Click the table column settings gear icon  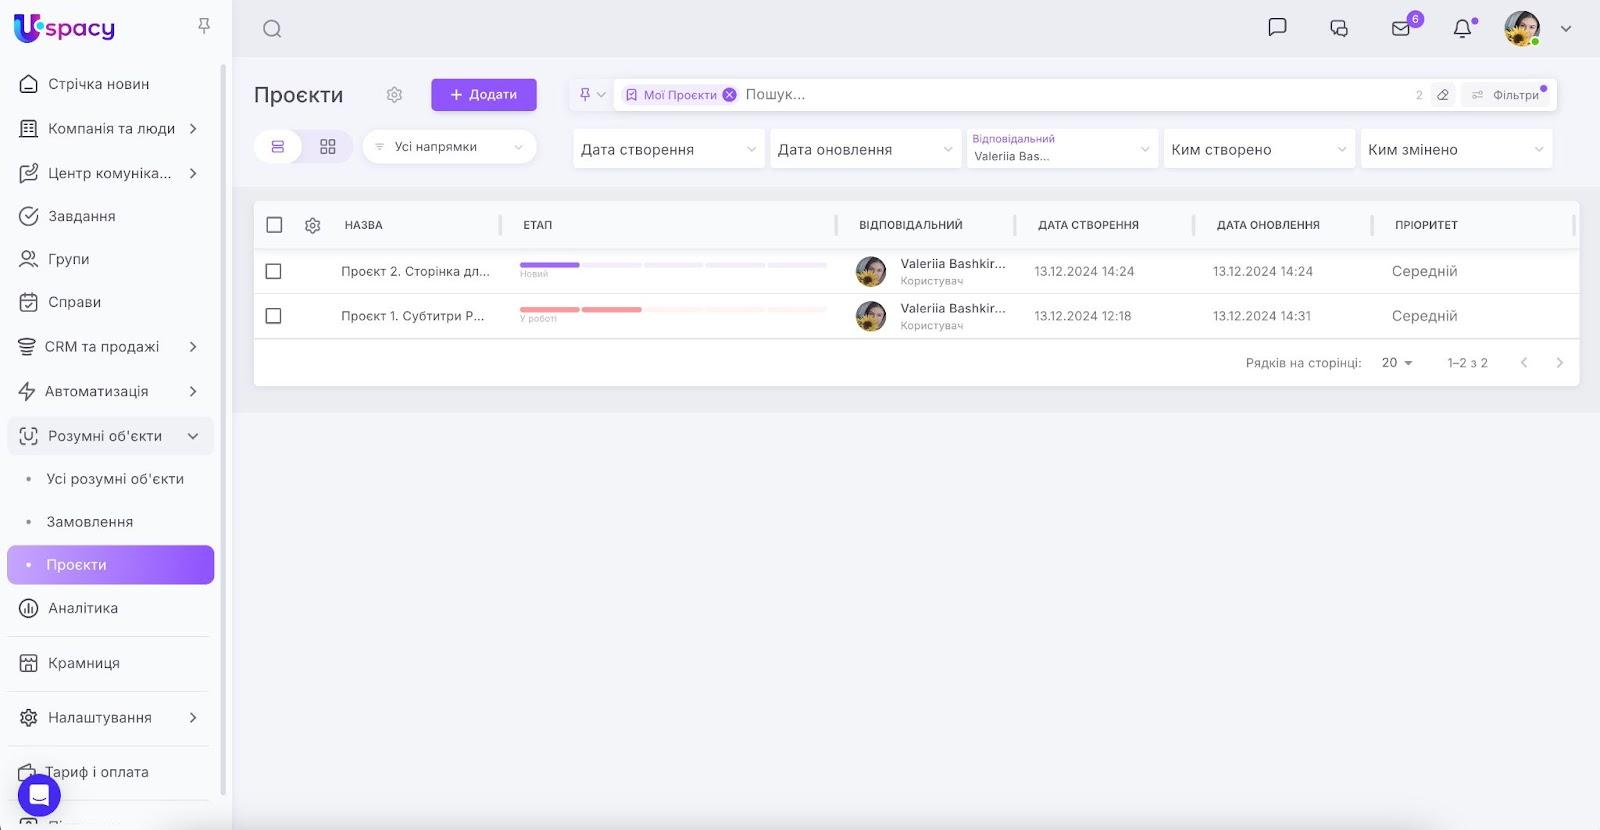[x=312, y=226]
